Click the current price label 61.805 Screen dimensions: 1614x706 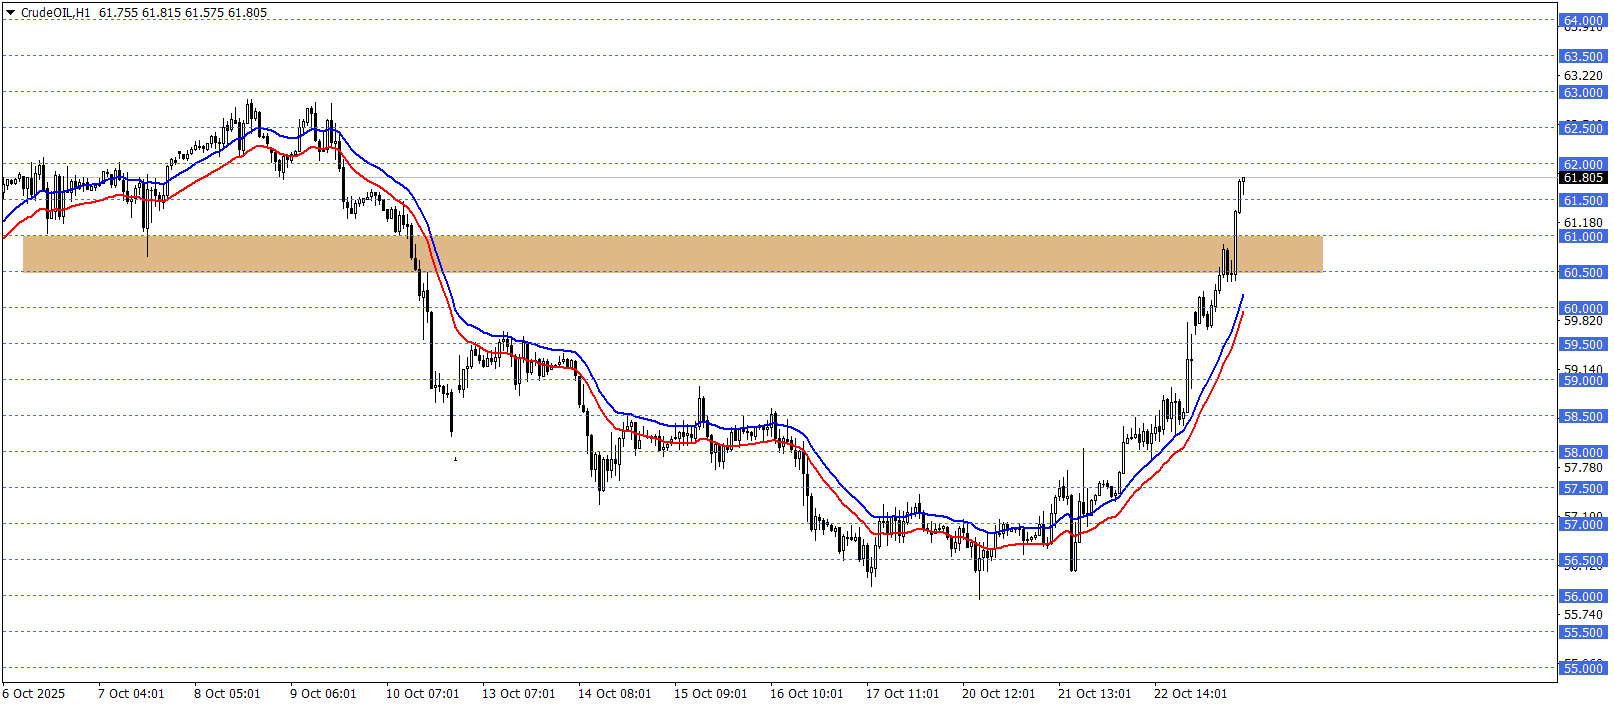coord(1582,178)
